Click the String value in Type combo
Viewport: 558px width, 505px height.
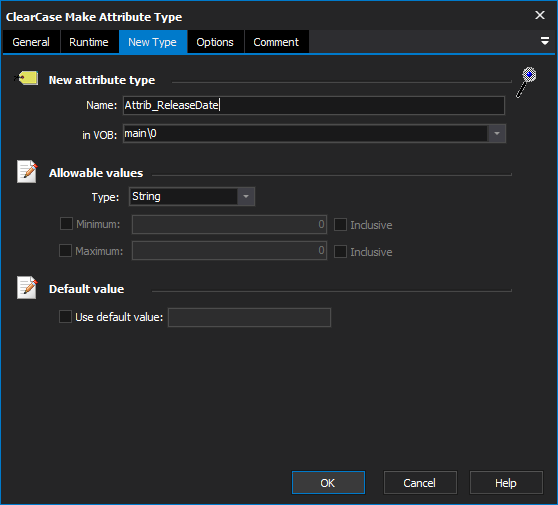click(x=146, y=196)
